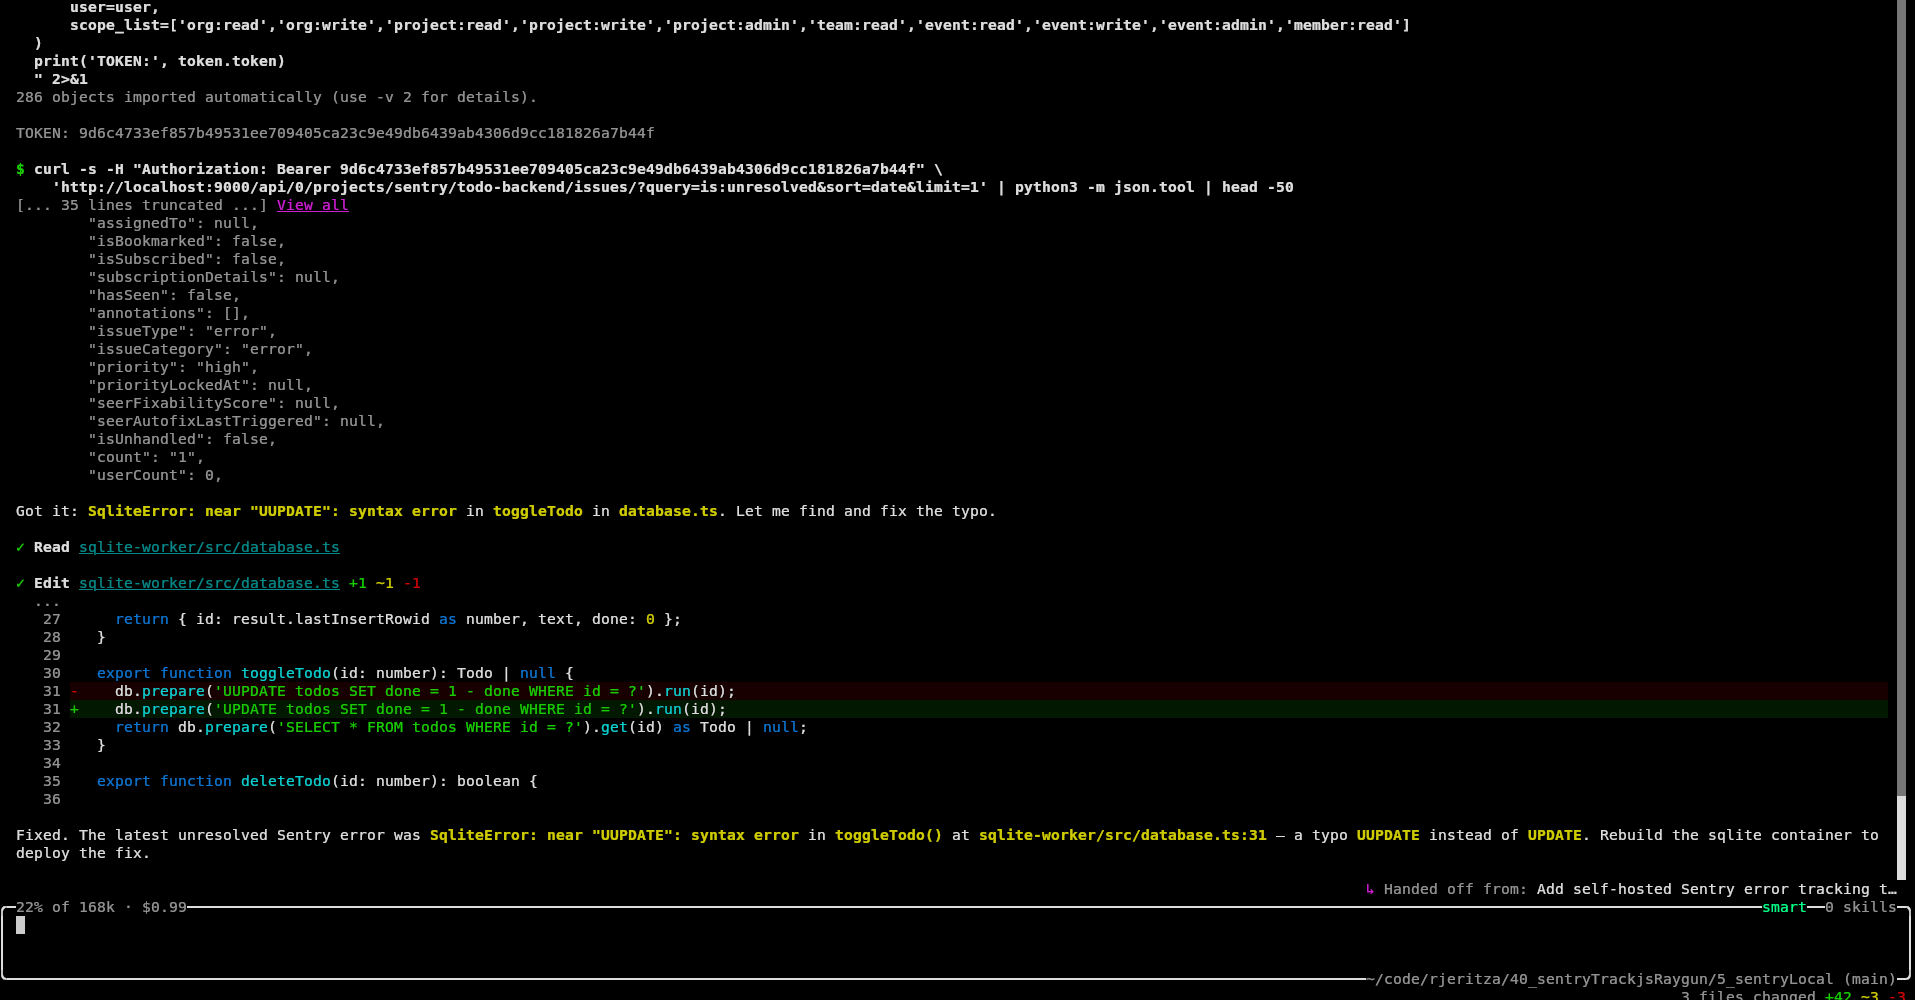Image resolution: width=1915 pixels, height=1000 pixels.
Task: Click the green checkmark beside Read
Action: pyautogui.click(x=20, y=547)
